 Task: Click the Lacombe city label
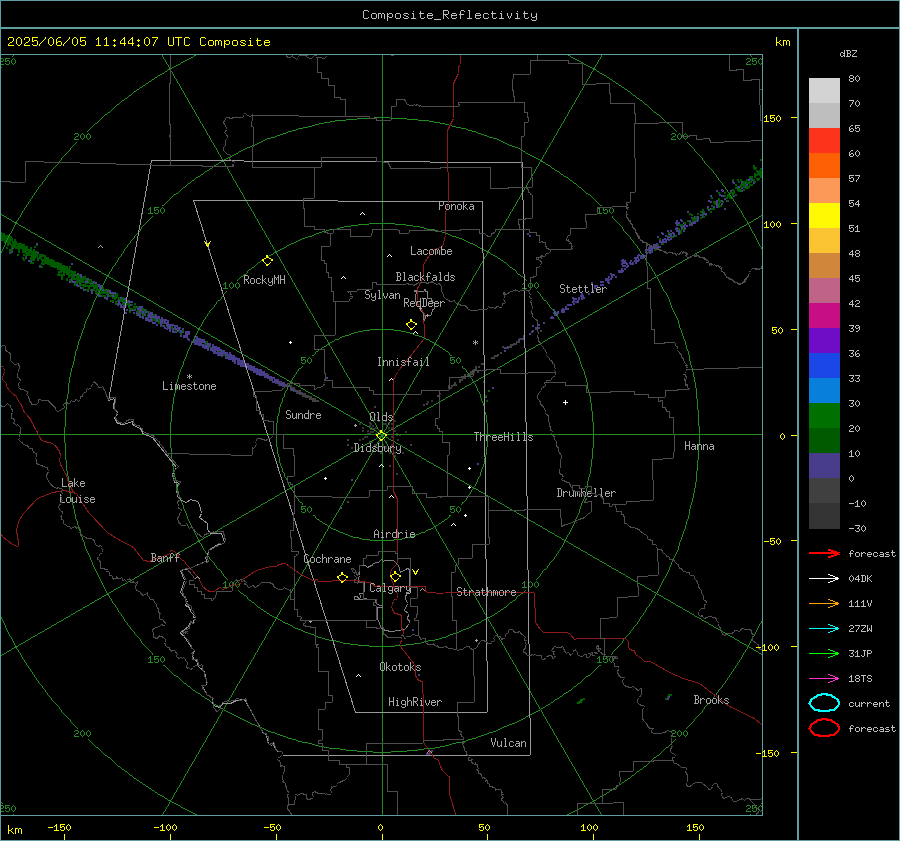(x=431, y=251)
